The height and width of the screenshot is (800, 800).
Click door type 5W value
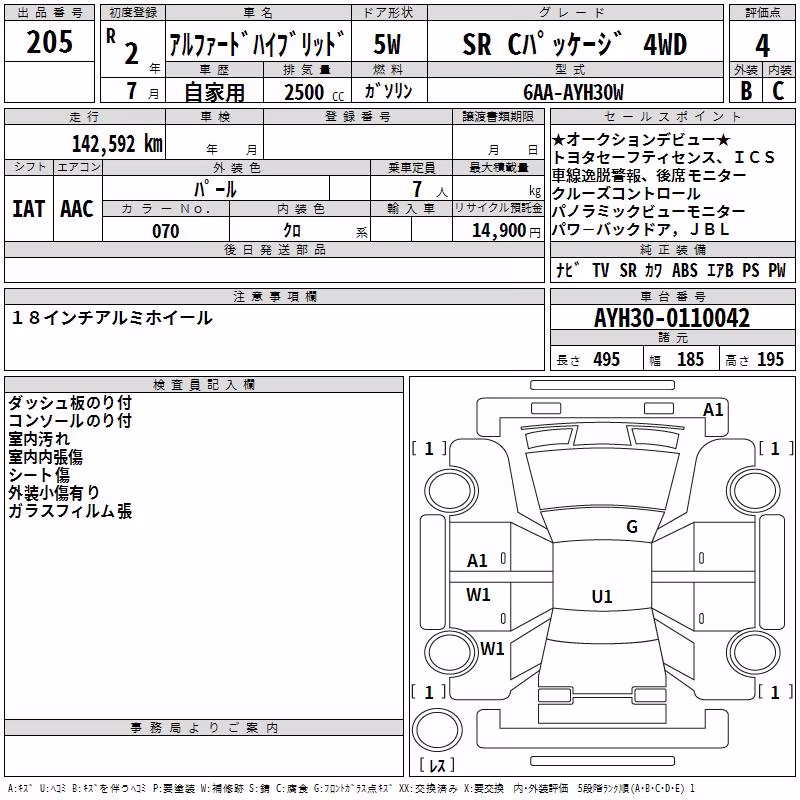point(388,44)
